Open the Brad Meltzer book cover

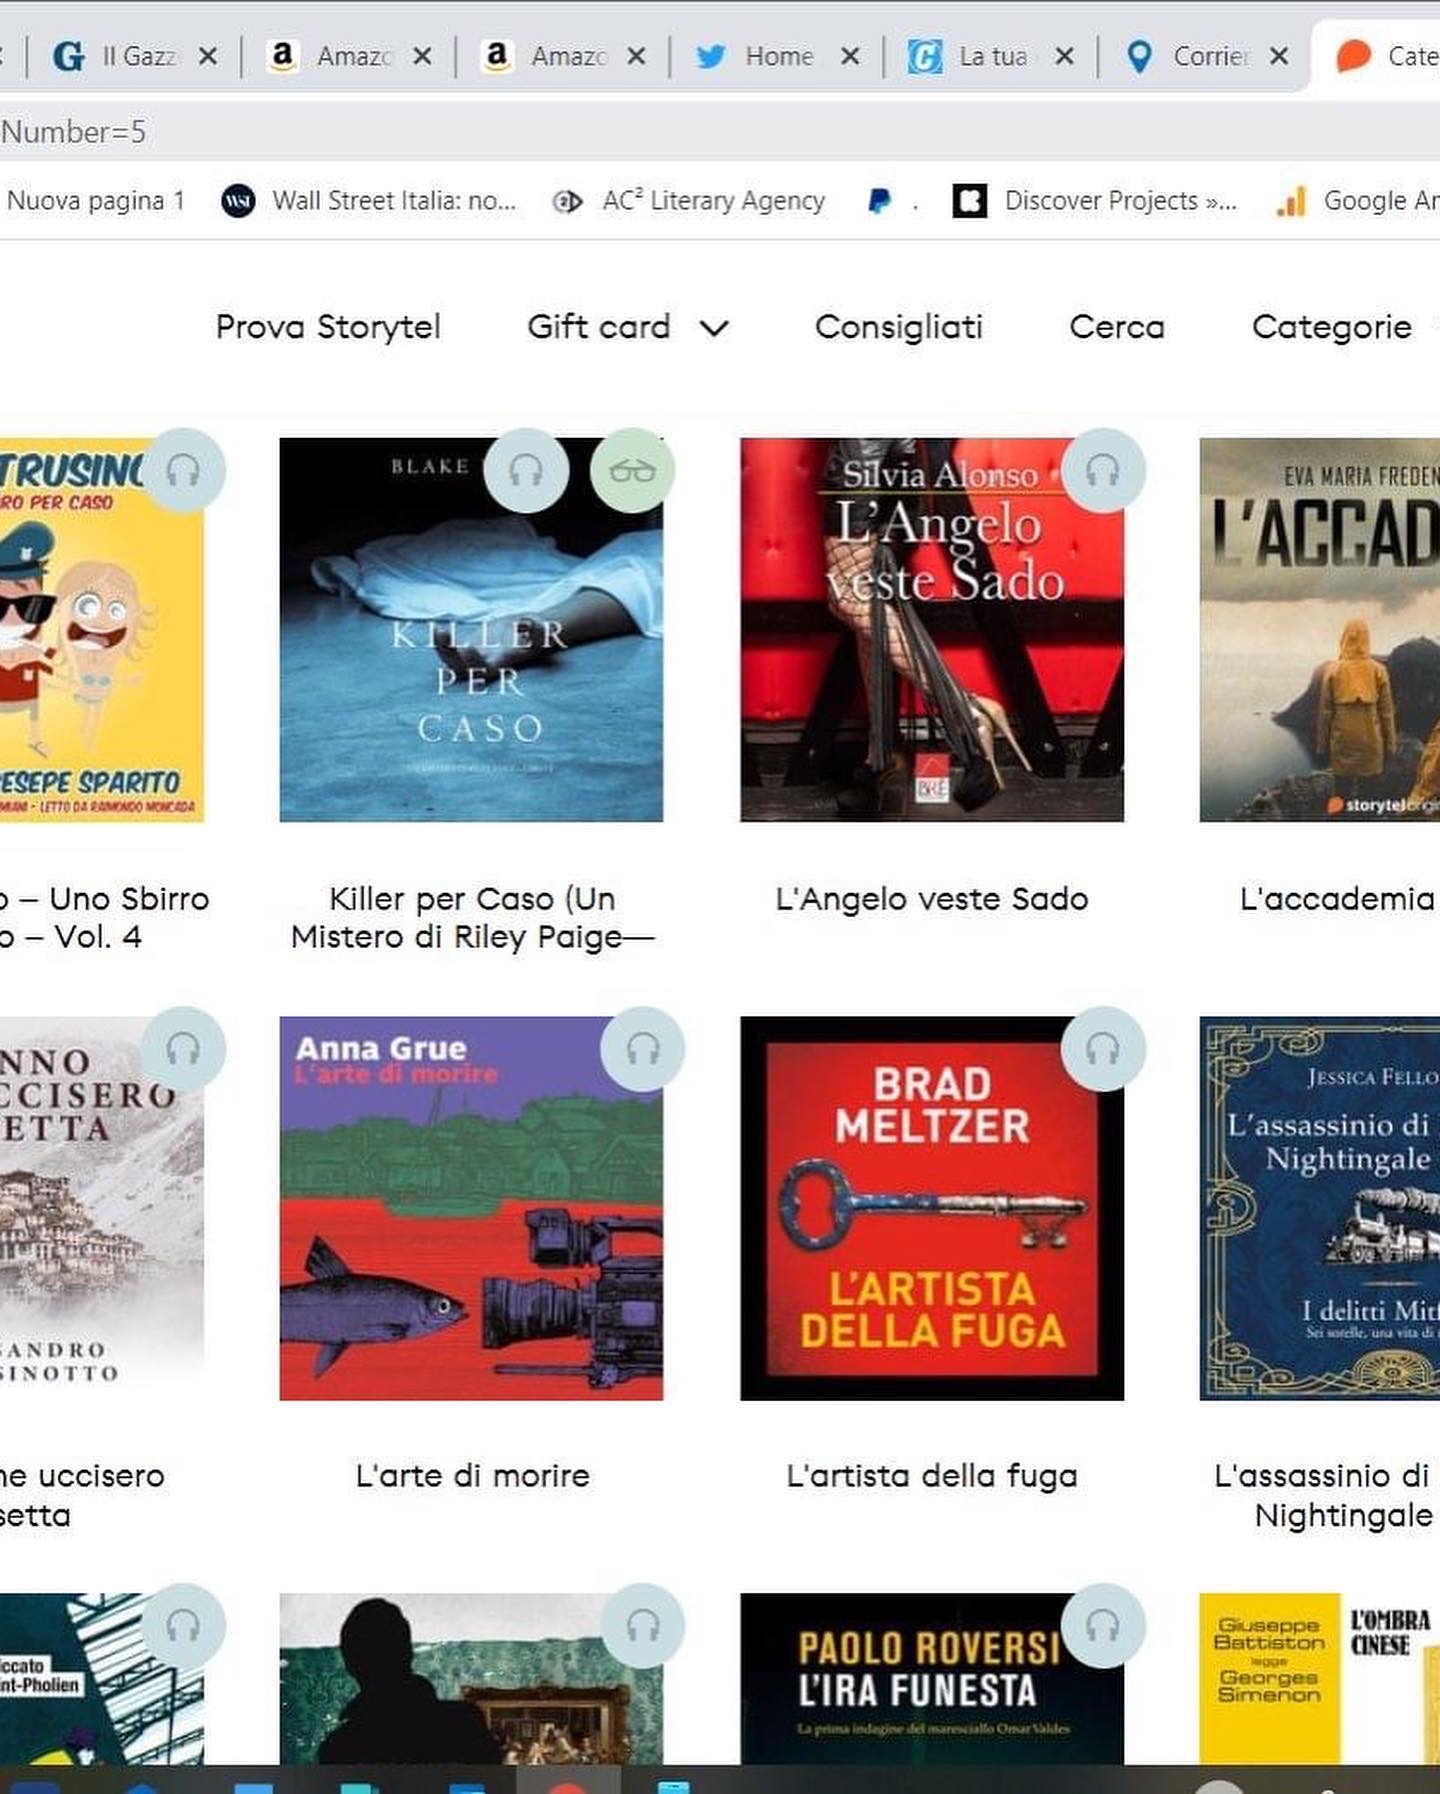[932, 1209]
